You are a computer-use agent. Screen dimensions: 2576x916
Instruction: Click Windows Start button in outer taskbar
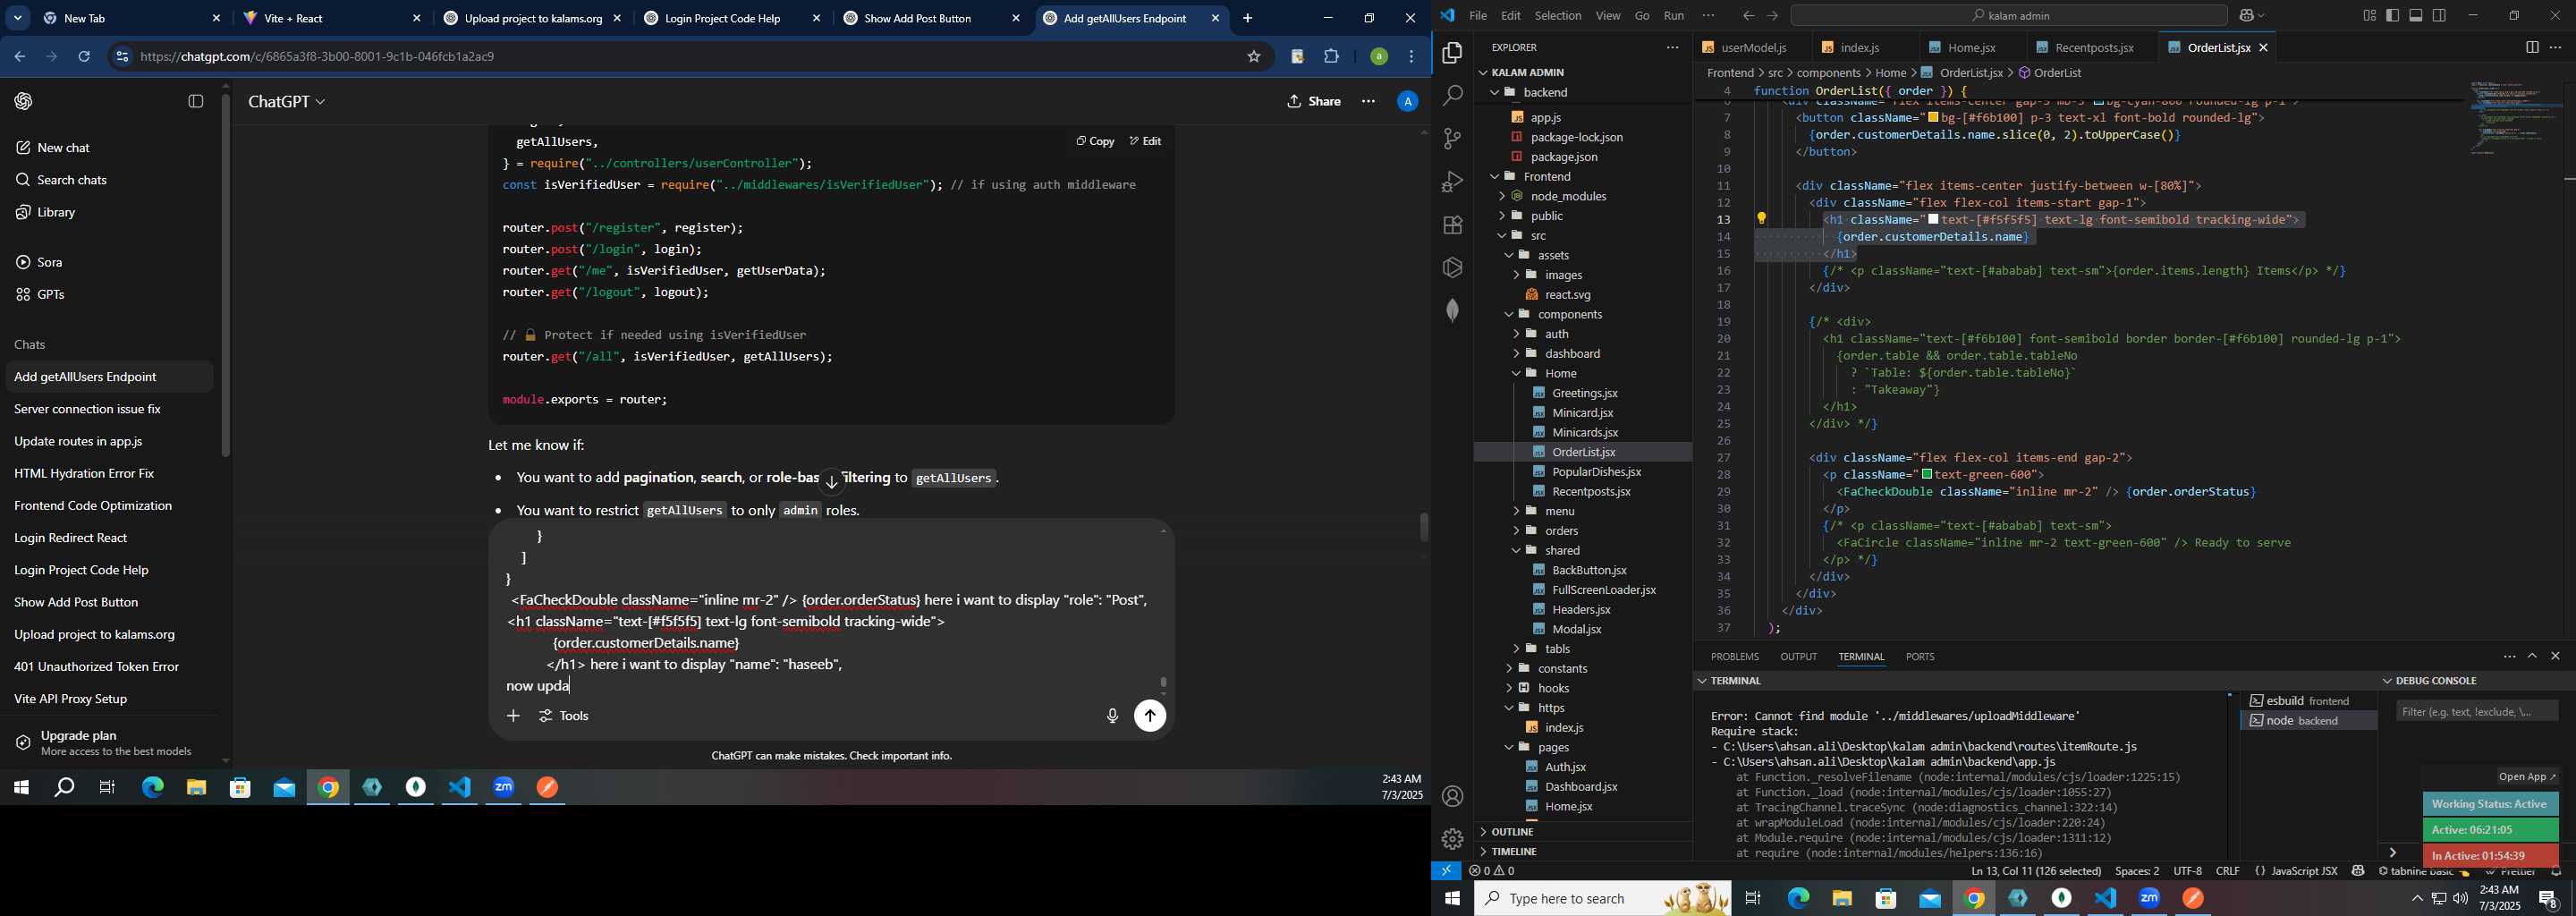click(1452, 899)
